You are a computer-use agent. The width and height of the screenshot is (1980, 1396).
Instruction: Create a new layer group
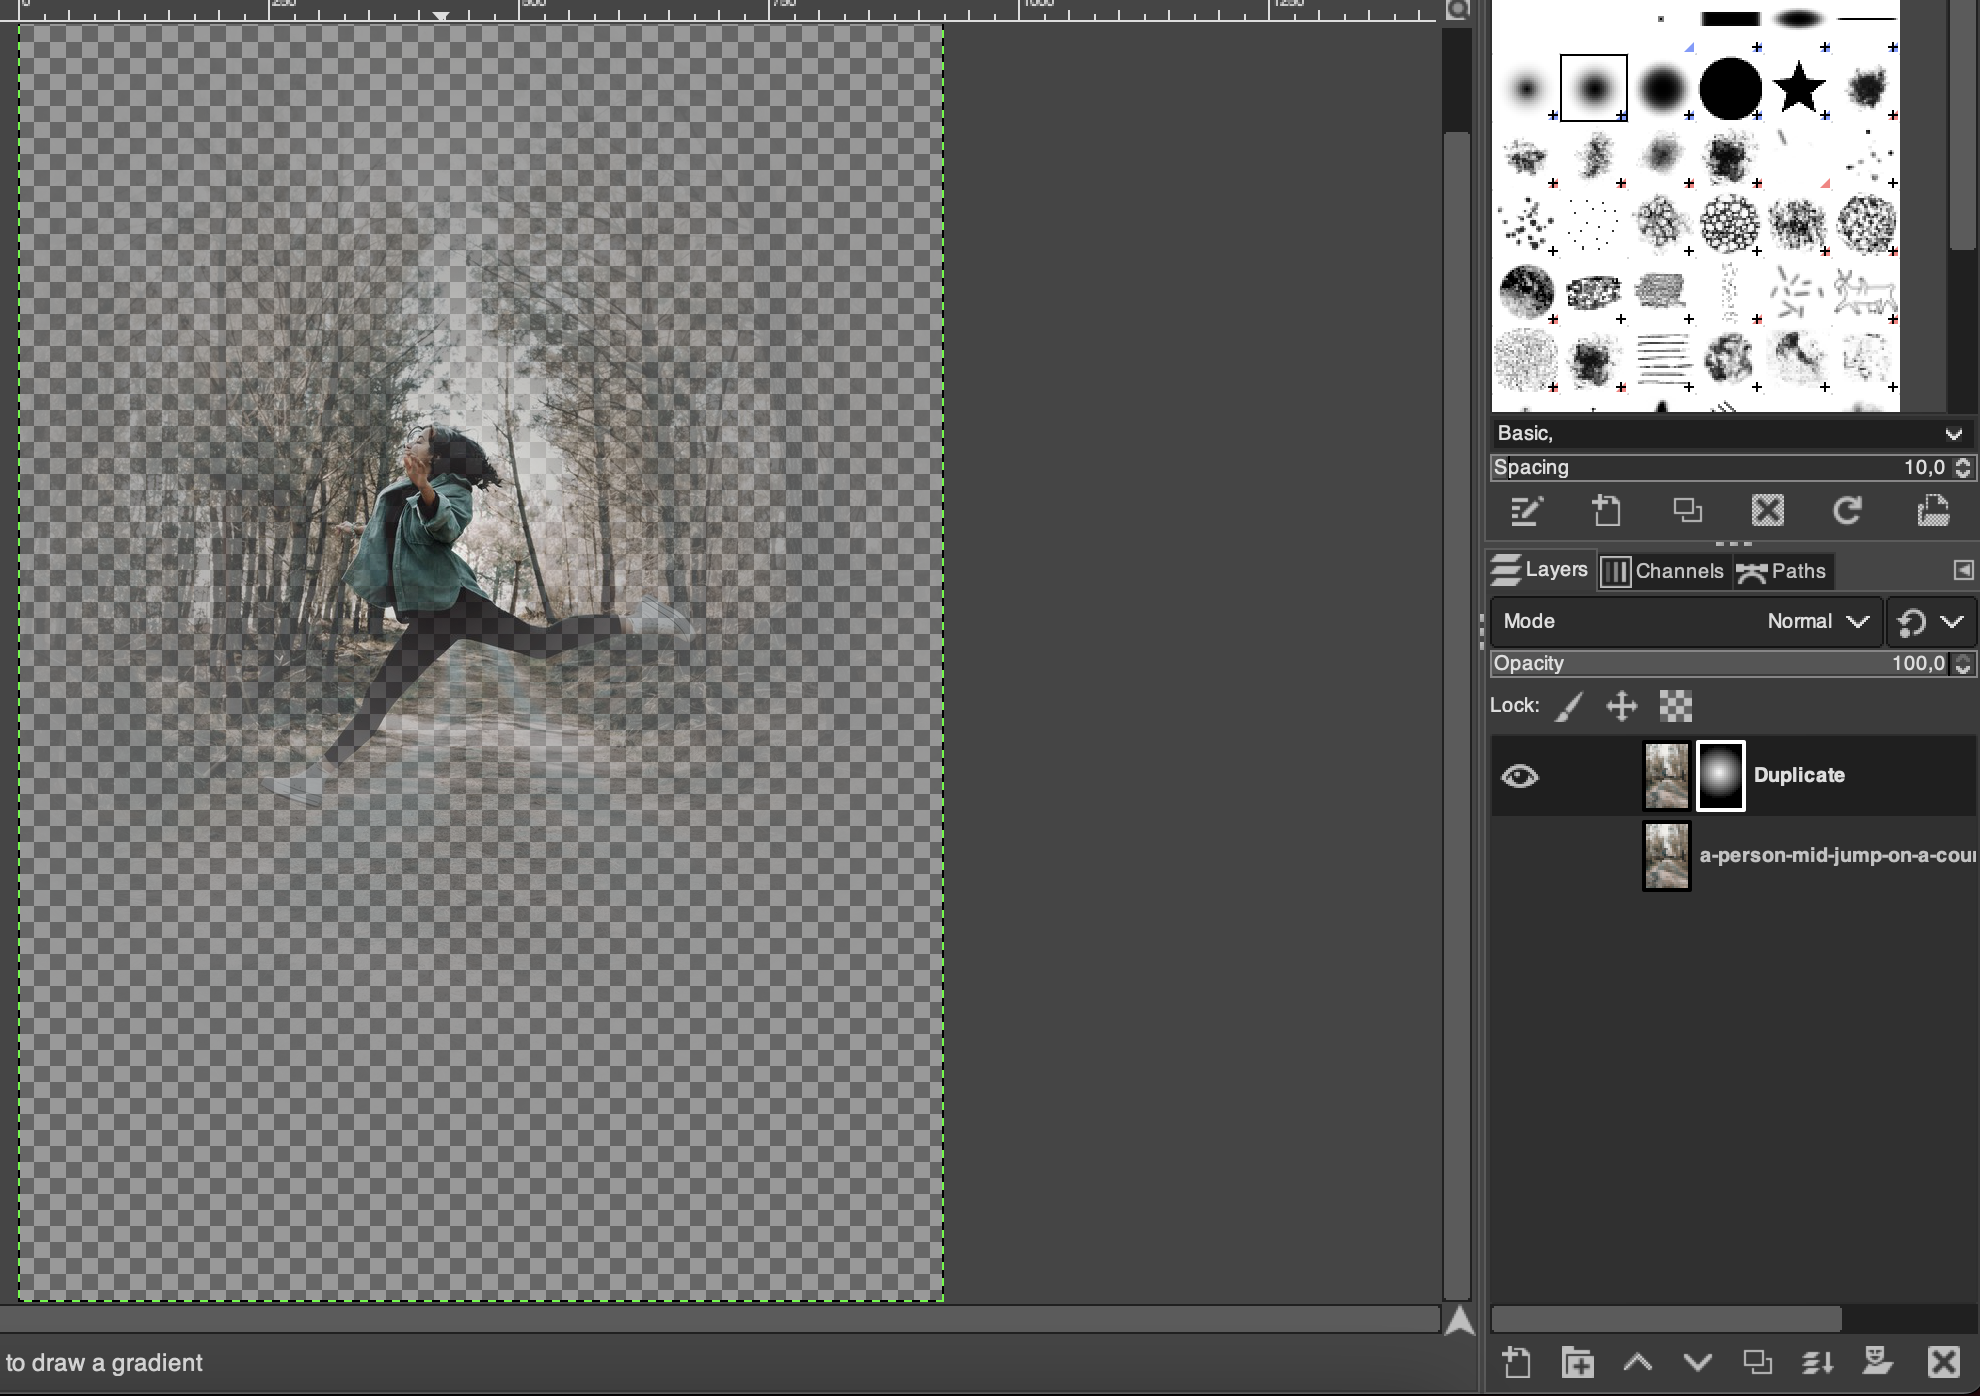point(1577,1362)
